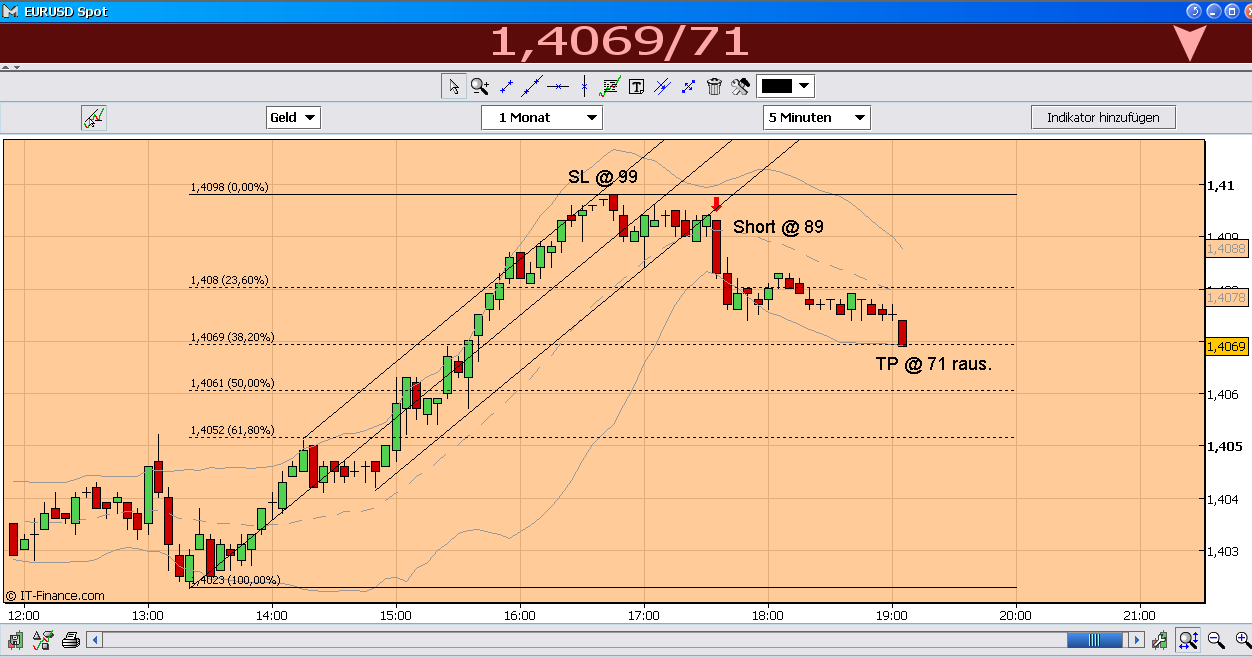
Task: Select the Fibonacci retracement tool icon
Action: (609, 86)
